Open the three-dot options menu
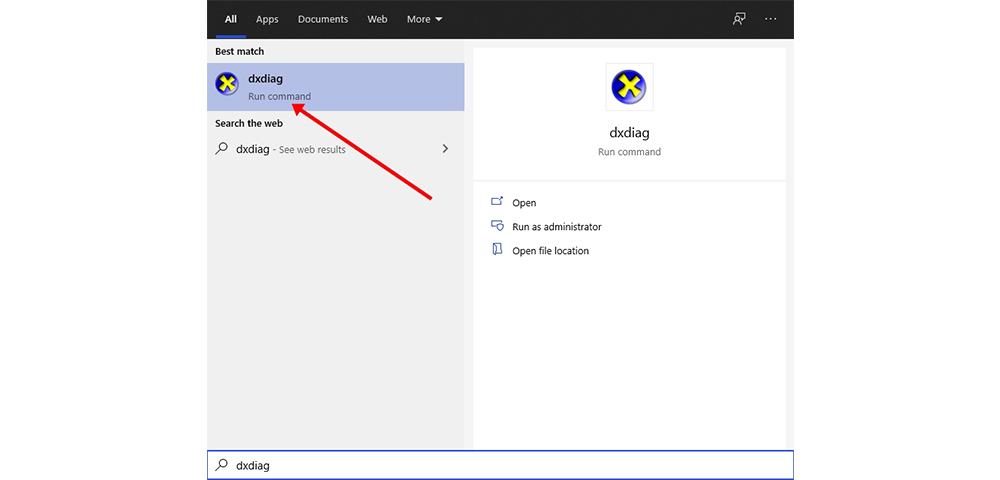 (x=770, y=19)
